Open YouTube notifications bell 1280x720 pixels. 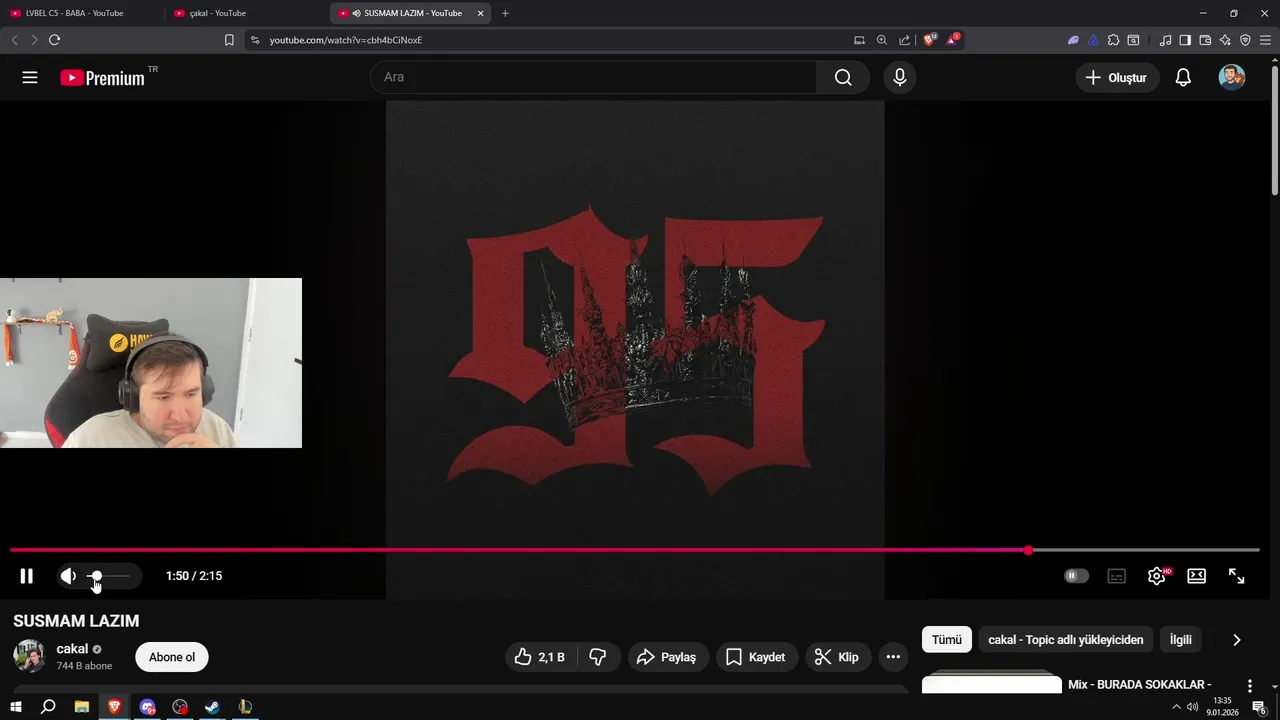[1183, 77]
